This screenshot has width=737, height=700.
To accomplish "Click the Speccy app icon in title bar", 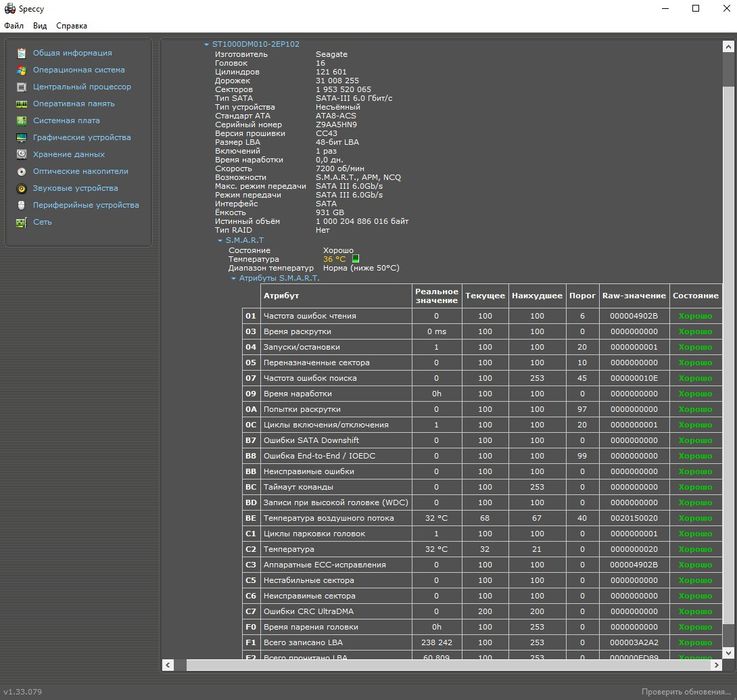I will [10, 8].
